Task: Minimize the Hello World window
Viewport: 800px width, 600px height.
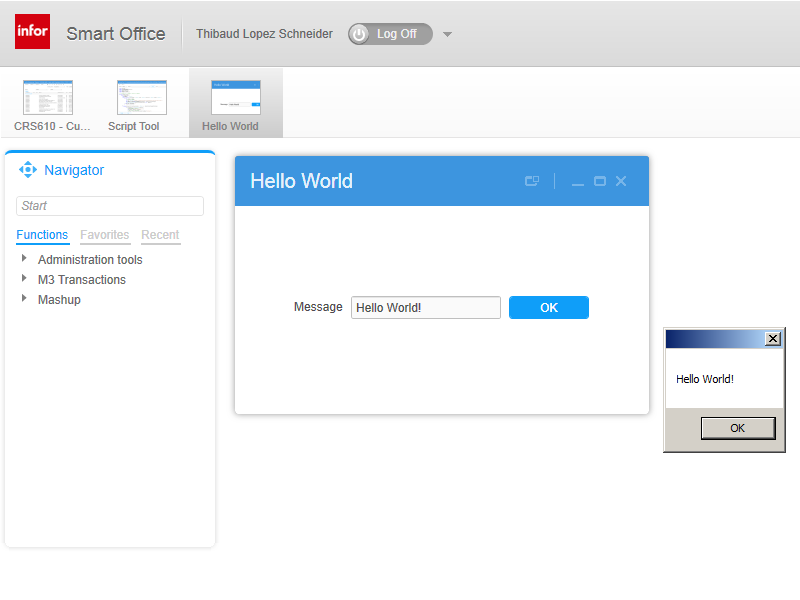Action: [x=577, y=182]
